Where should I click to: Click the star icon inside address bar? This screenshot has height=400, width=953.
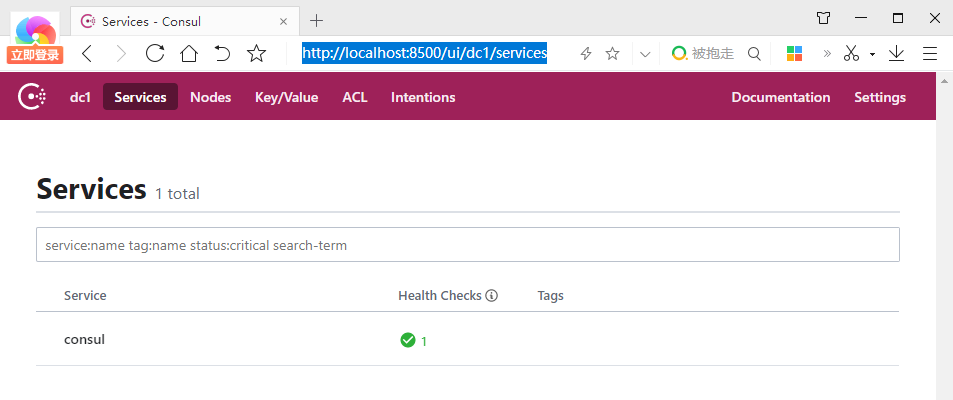point(613,53)
